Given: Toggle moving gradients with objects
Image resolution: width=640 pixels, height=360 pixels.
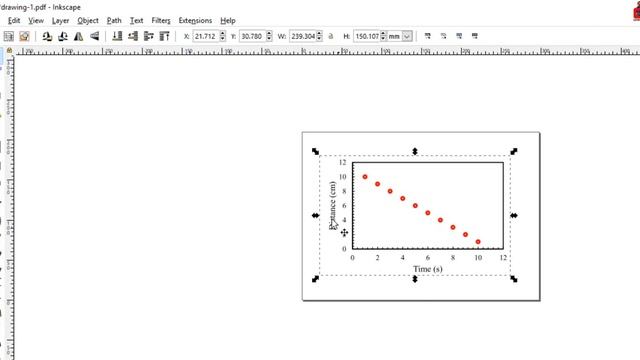Looking at the screenshot, I should click(x=459, y=36).
